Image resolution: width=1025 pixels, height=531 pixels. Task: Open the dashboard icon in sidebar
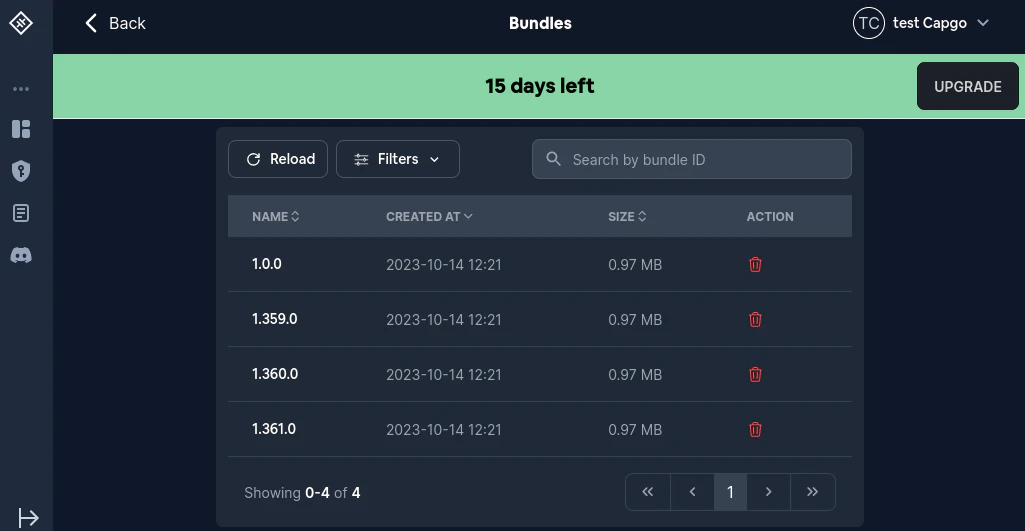(21, 129)
